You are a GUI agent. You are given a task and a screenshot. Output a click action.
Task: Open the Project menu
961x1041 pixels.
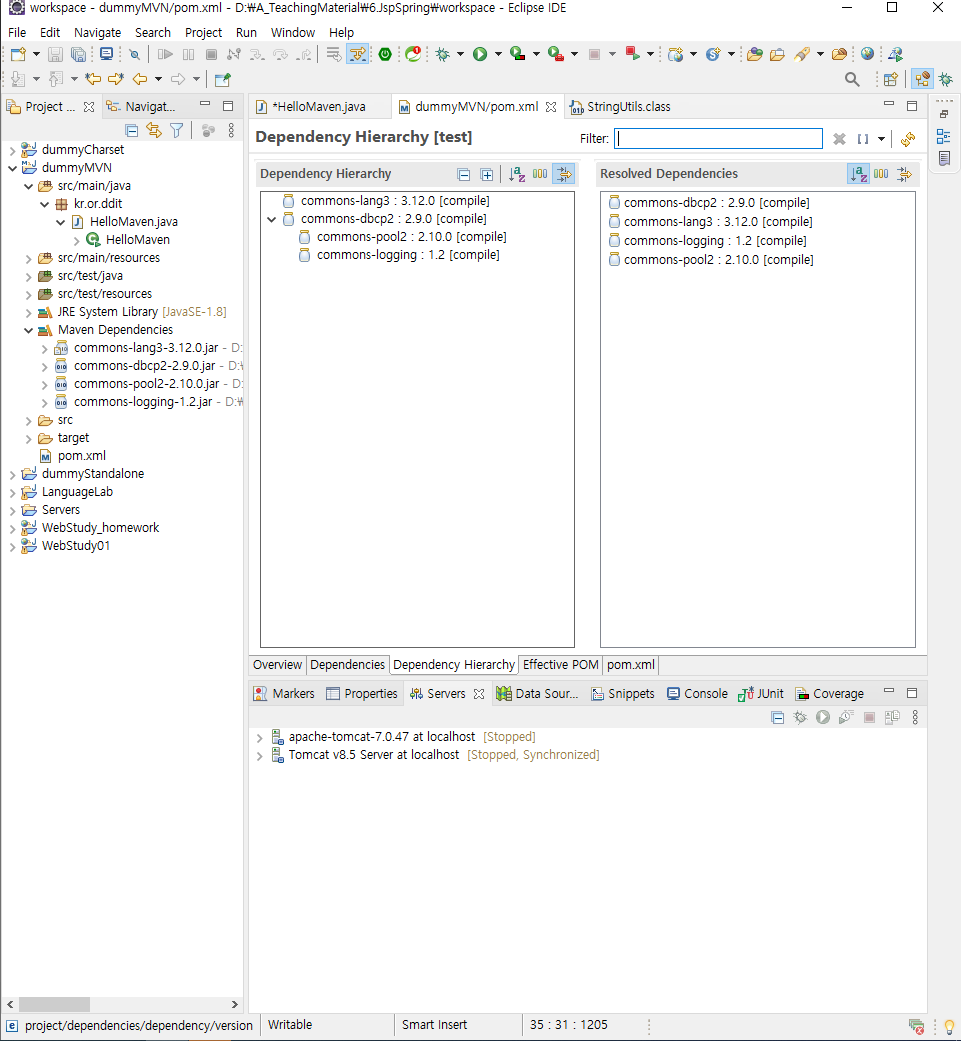pyautogui.click(x=203, y=33)
